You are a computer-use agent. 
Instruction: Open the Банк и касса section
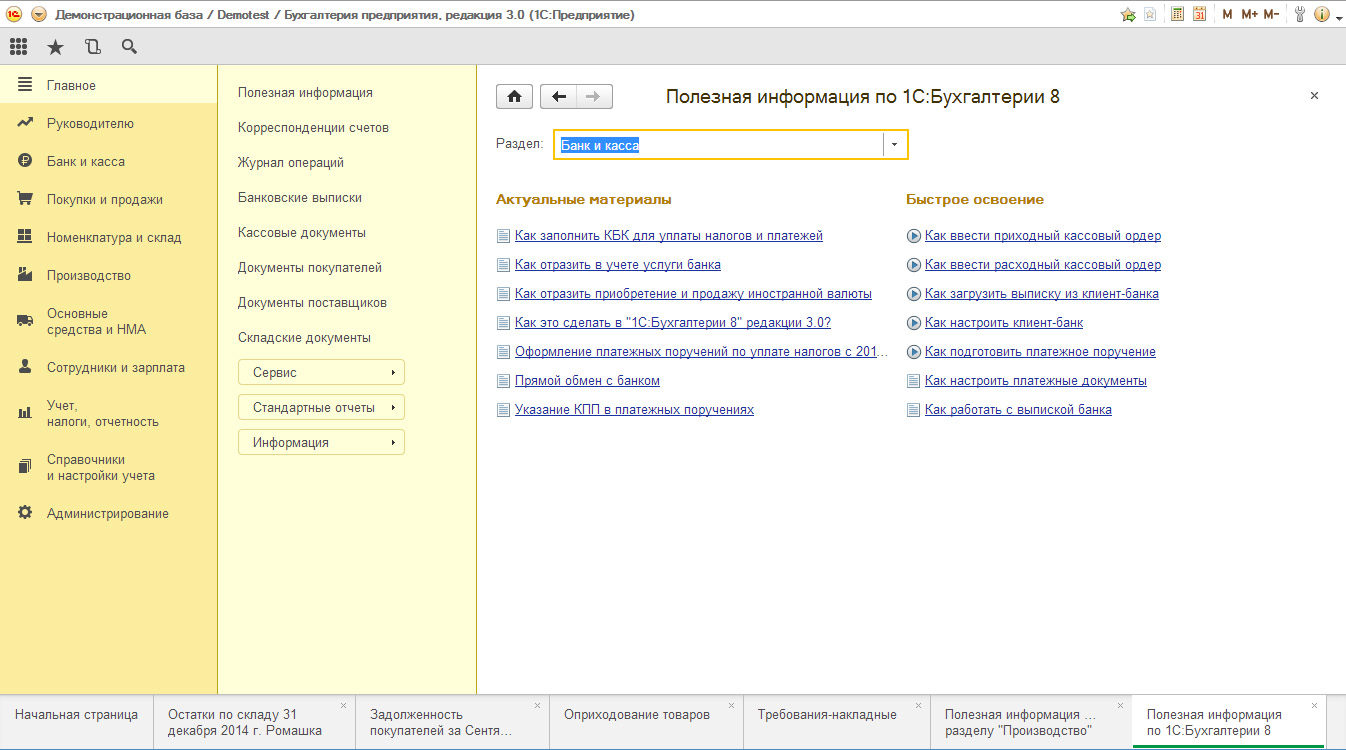pyautogui.click(x=108, y=162)
